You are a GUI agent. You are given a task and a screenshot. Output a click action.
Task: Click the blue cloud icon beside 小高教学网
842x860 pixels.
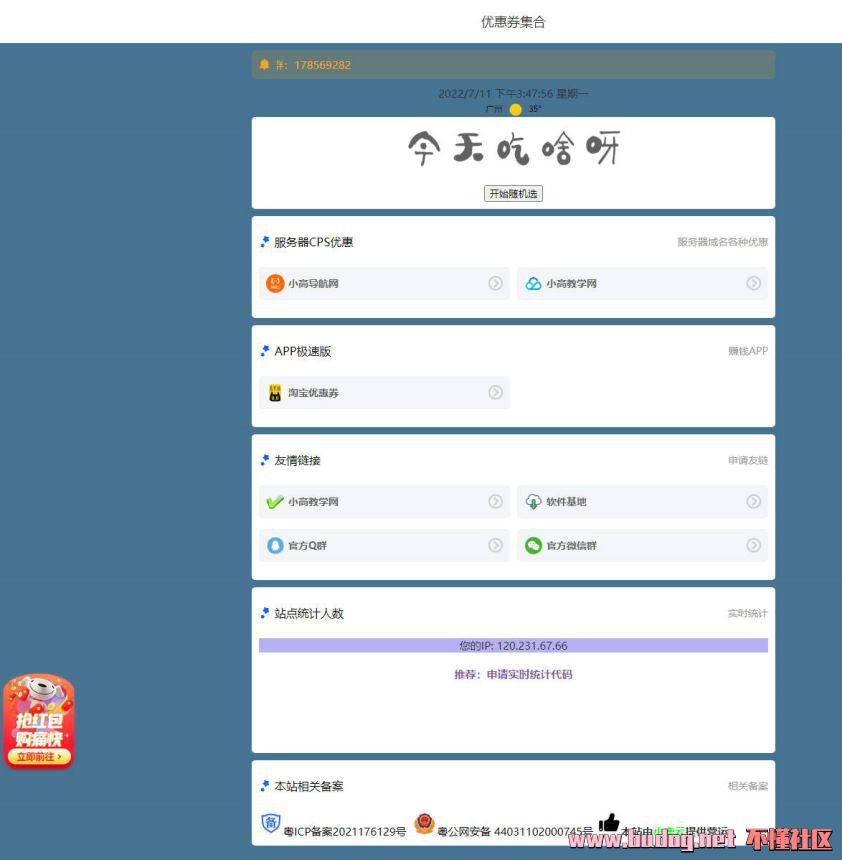pos(533,284)
